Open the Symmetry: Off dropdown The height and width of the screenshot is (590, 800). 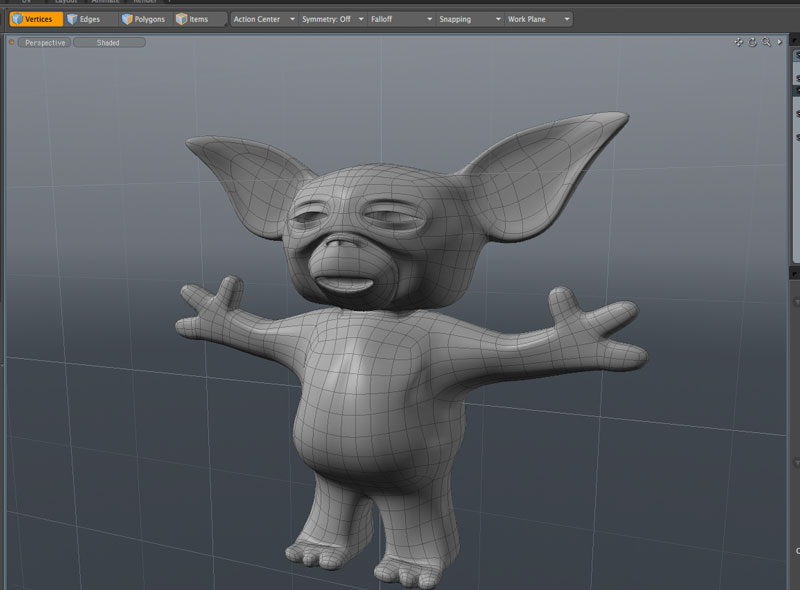click(x=332, y=19)
